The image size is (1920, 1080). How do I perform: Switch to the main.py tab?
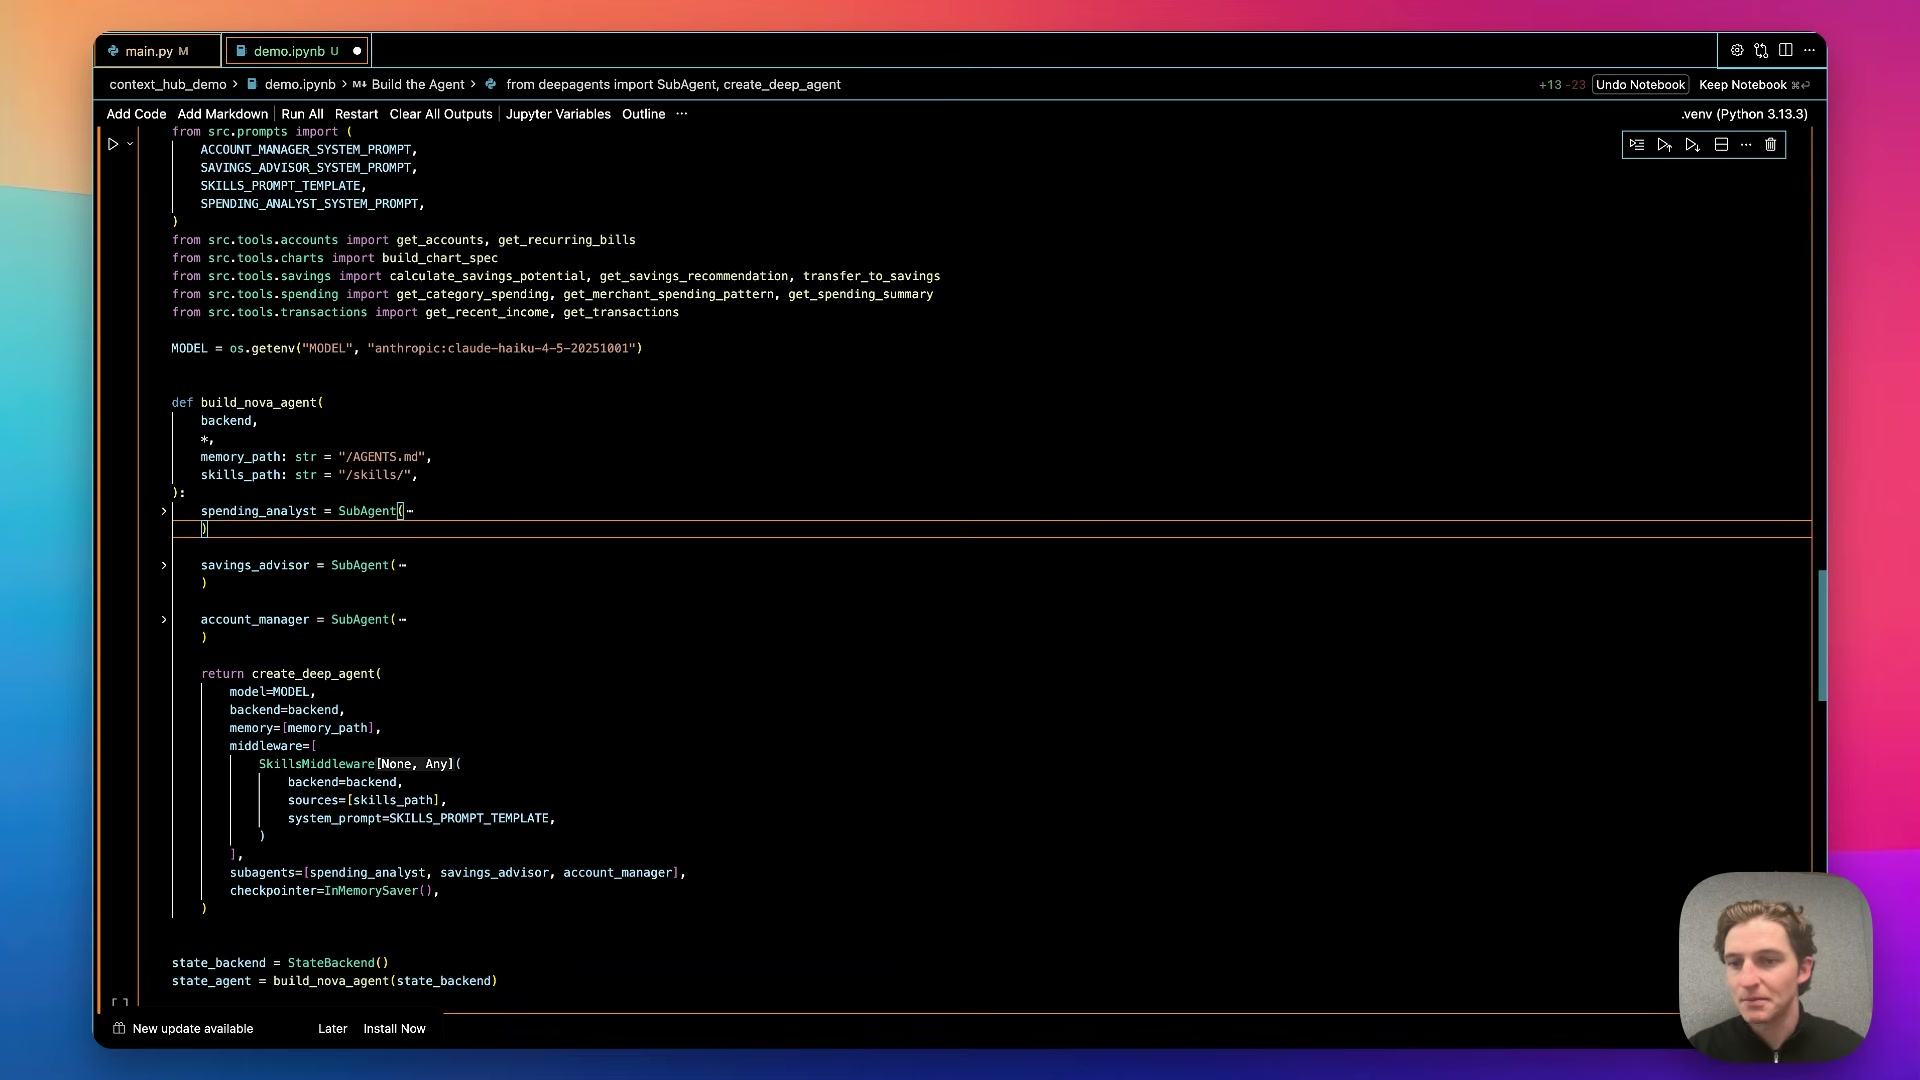click(x=148, y=51)
